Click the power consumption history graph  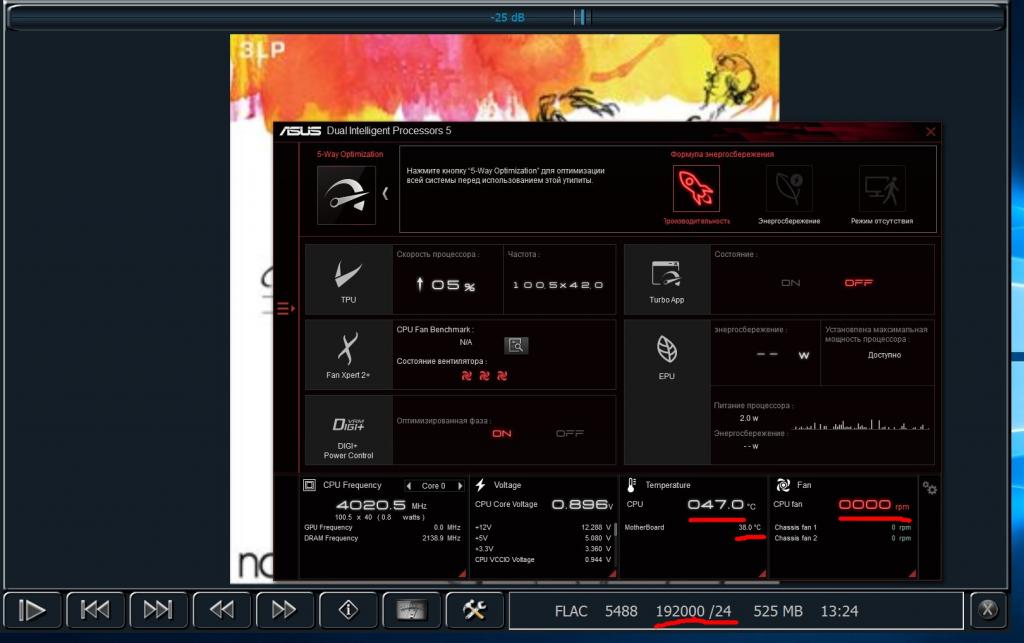(x=860, y=424)
